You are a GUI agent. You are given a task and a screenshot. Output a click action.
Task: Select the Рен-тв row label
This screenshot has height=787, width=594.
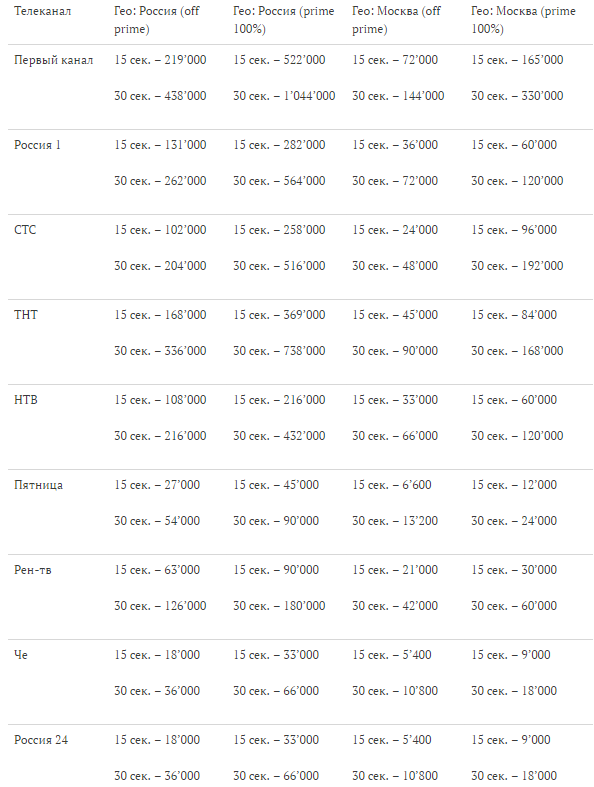tap(33, 570)
